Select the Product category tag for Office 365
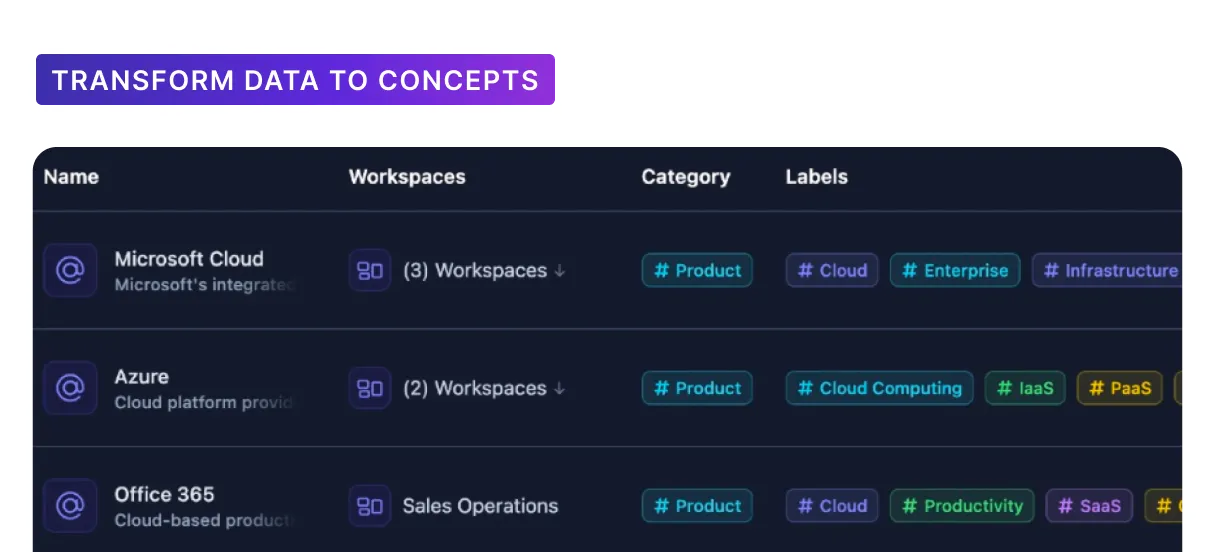Image resolution: width=1211 pixels, height=552 pixels. pos(697,506)
